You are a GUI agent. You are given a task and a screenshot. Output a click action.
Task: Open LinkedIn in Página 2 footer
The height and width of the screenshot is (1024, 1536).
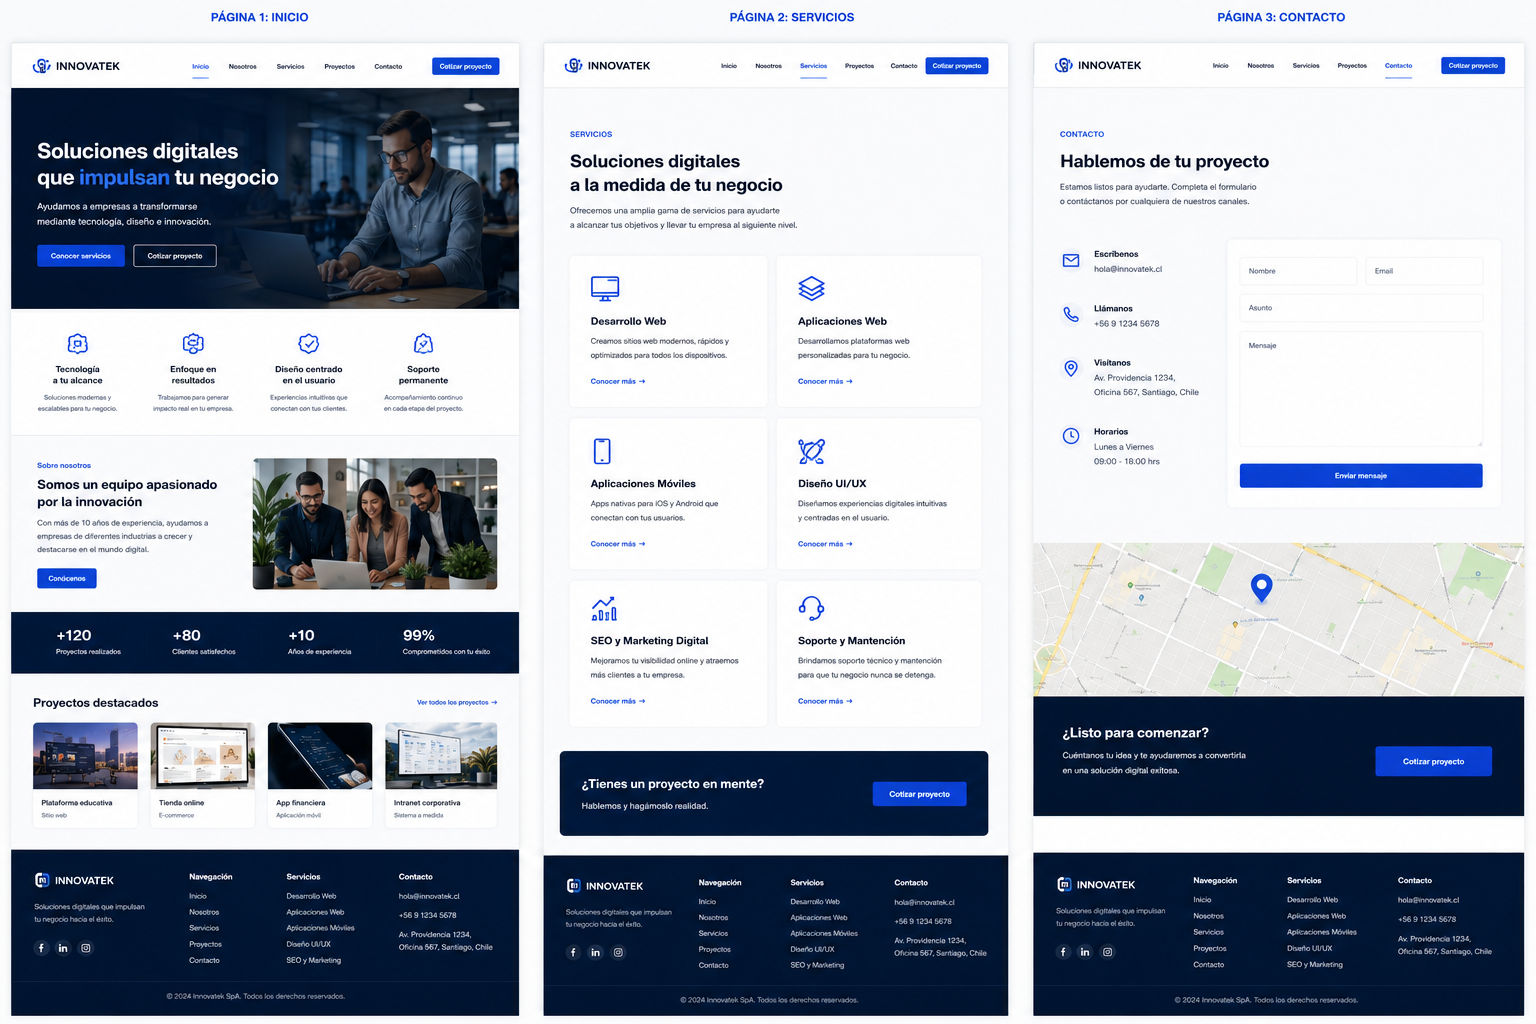click(x=595, y=952)
